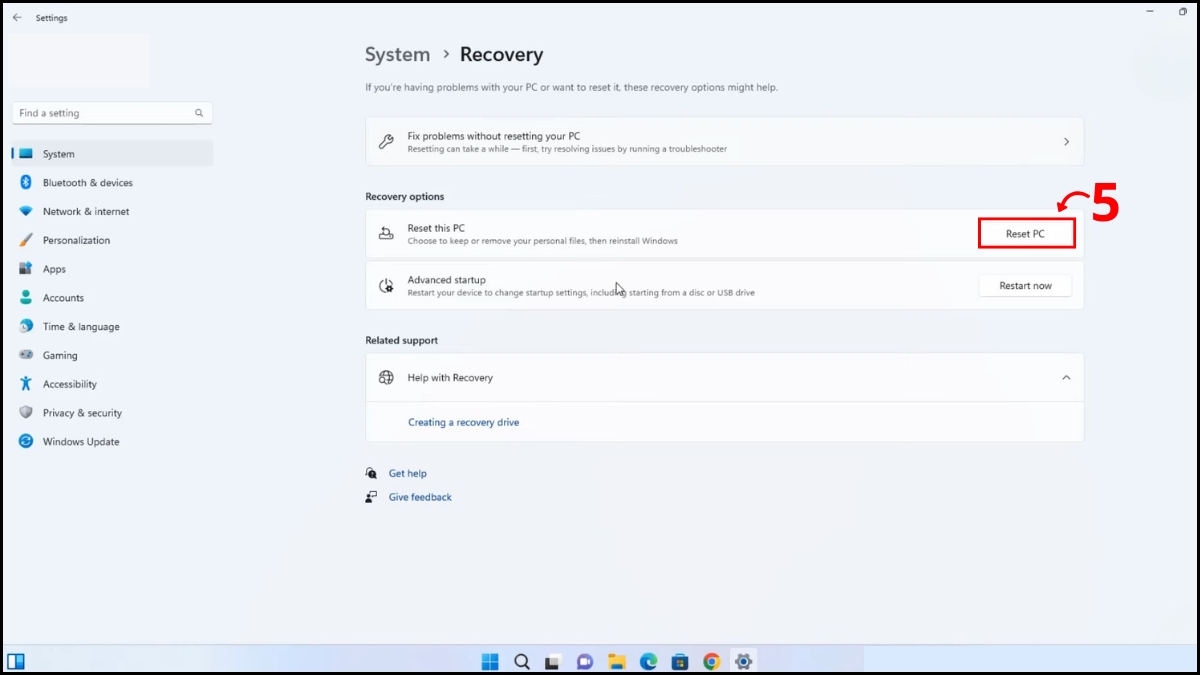1200x675 pixels.
Task: Open Chrome from the taskbar
Action: pos(711,661)
